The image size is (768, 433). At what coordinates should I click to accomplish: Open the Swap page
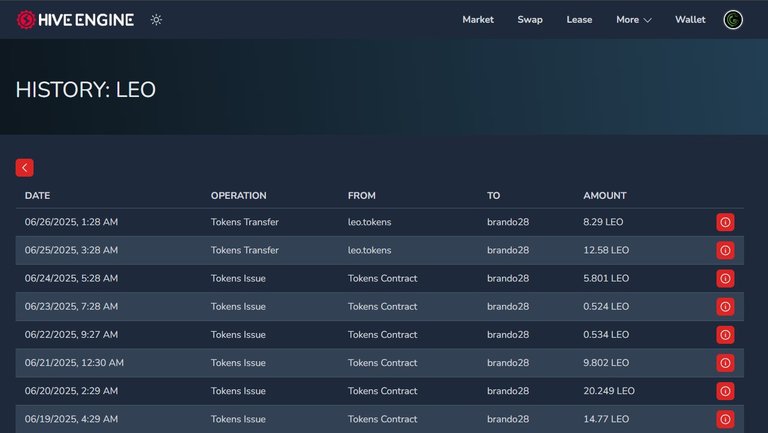point(530,20)
